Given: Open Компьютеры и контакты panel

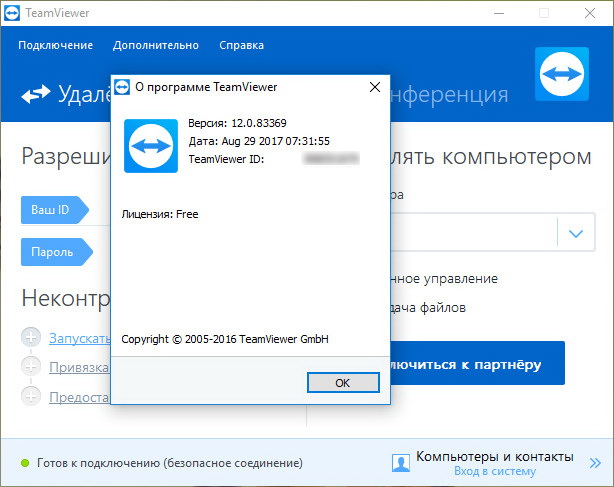Looking at the screenshot, I should [495, 456].
